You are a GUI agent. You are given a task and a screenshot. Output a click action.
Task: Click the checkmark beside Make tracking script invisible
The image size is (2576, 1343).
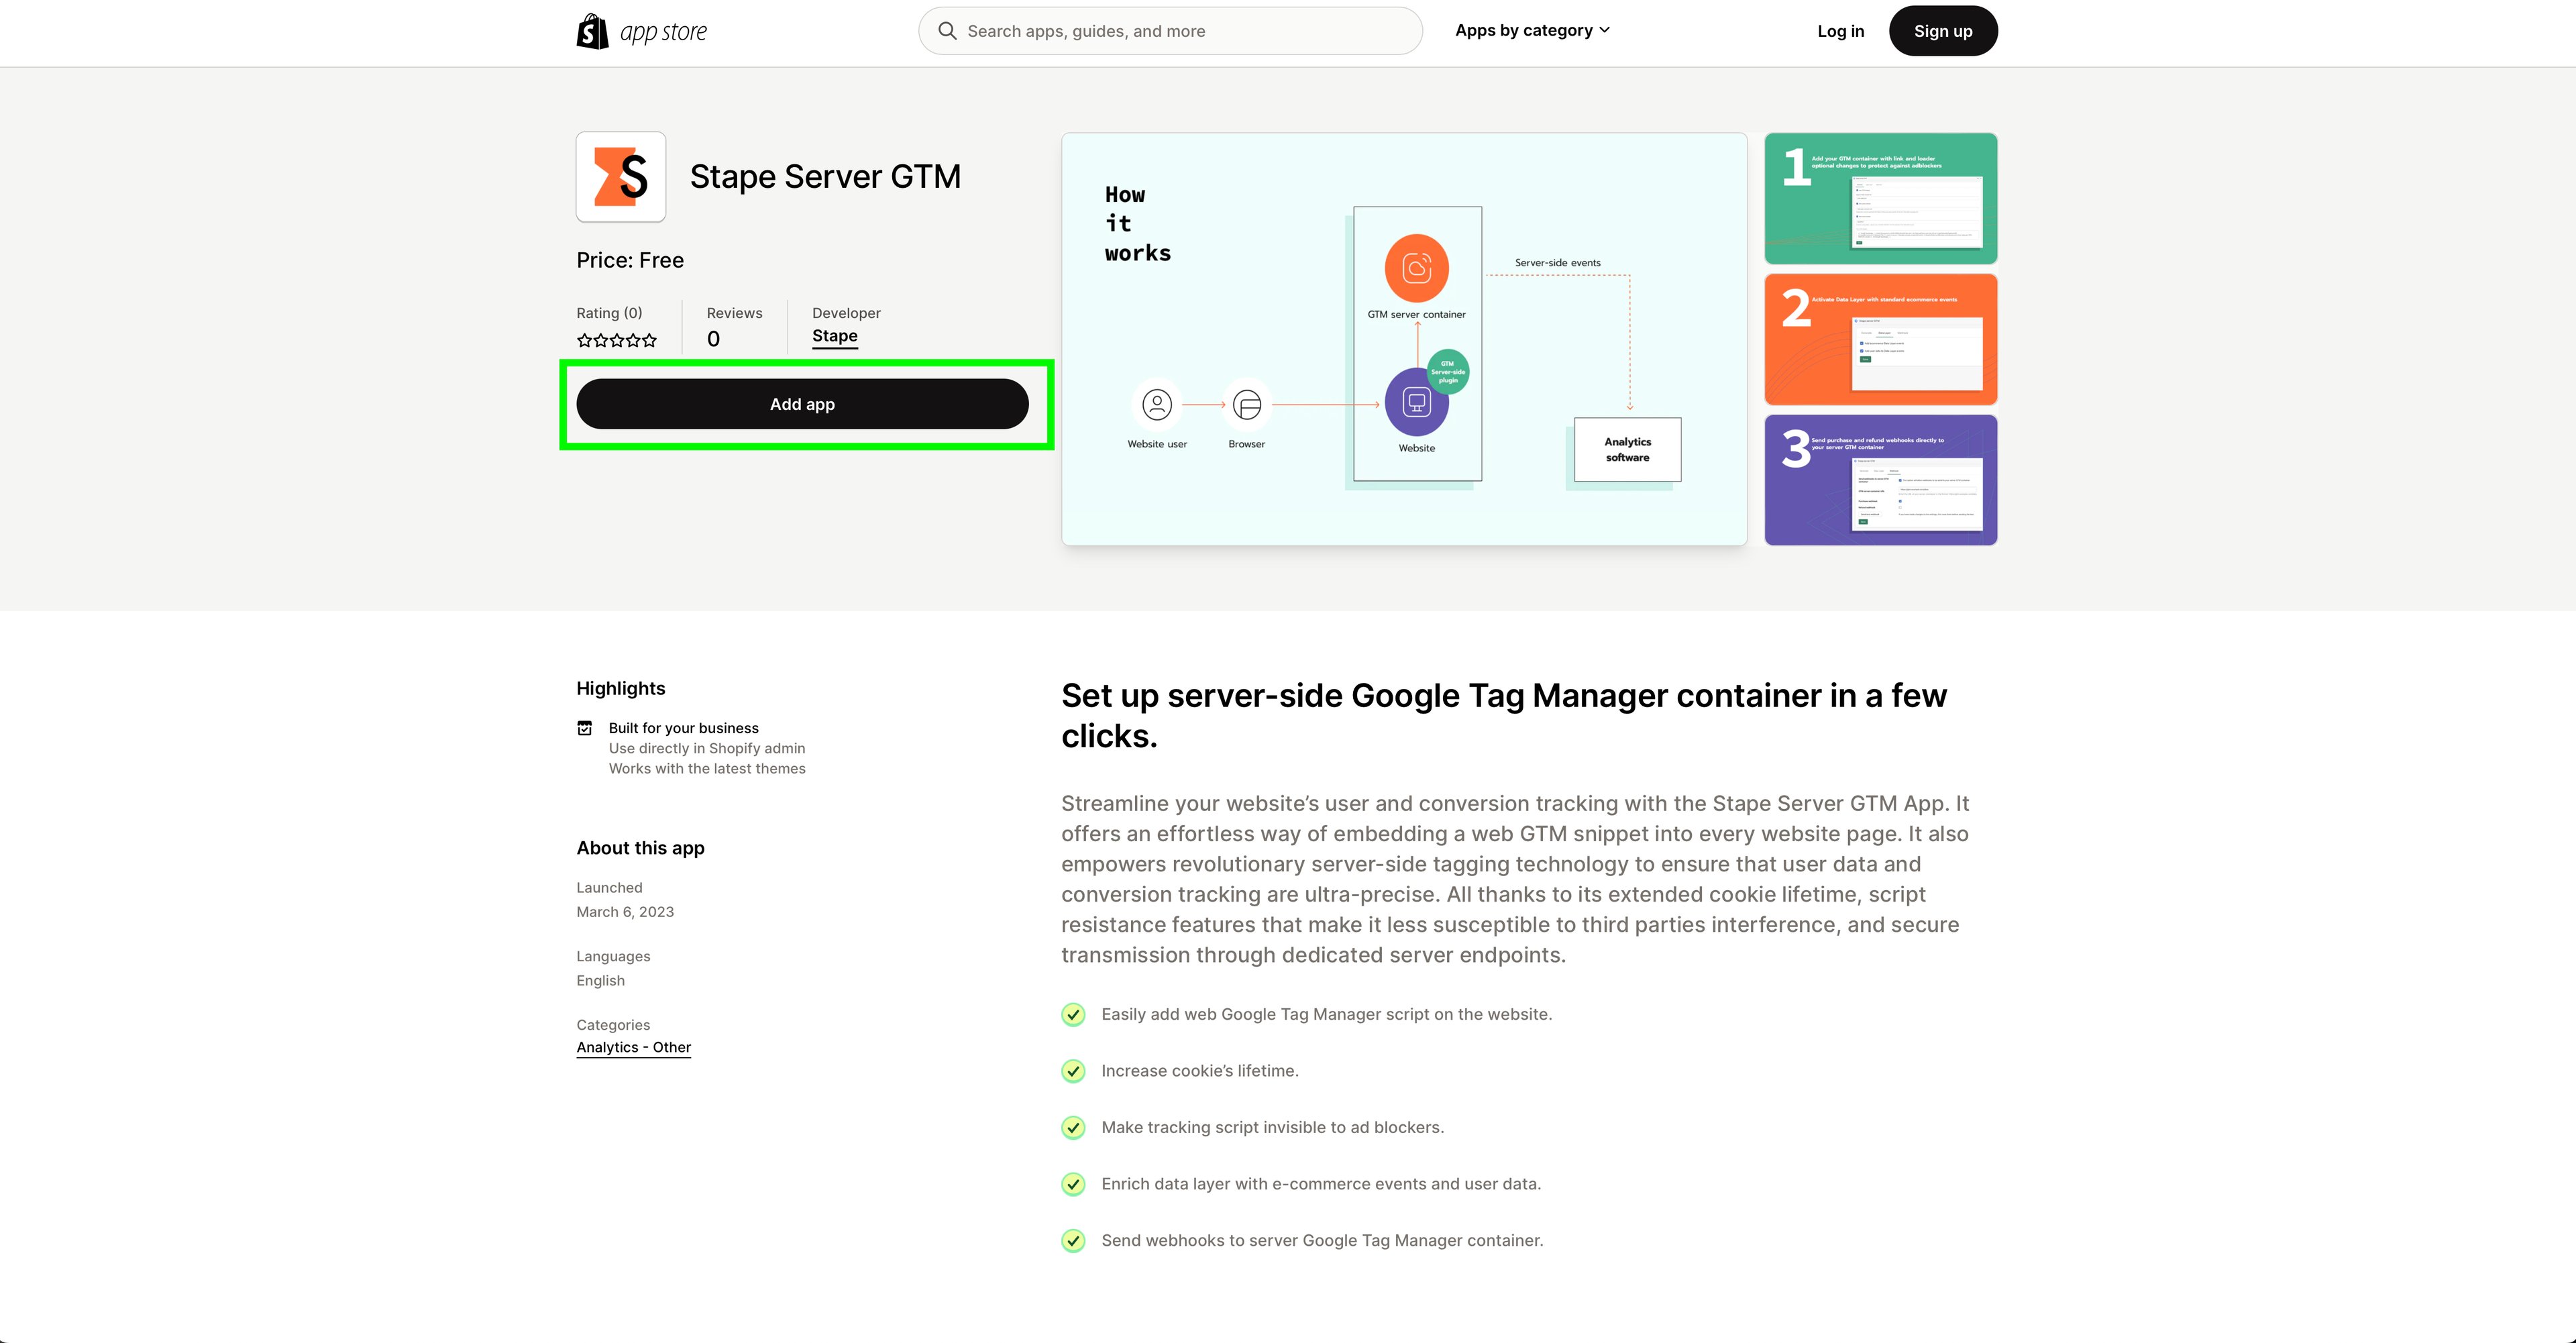pyautogui.click(x=1073, y=1128)
